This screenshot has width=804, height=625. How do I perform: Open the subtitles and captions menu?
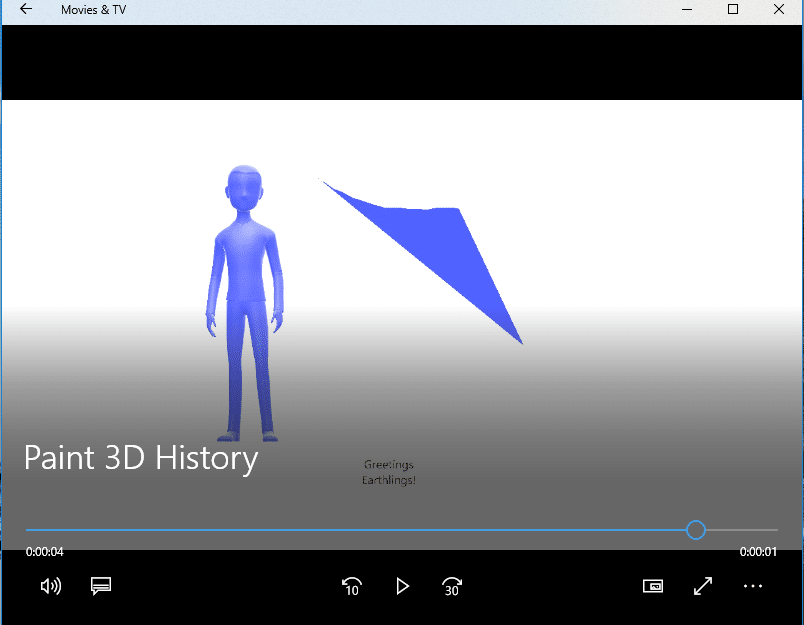click(101, 586)
